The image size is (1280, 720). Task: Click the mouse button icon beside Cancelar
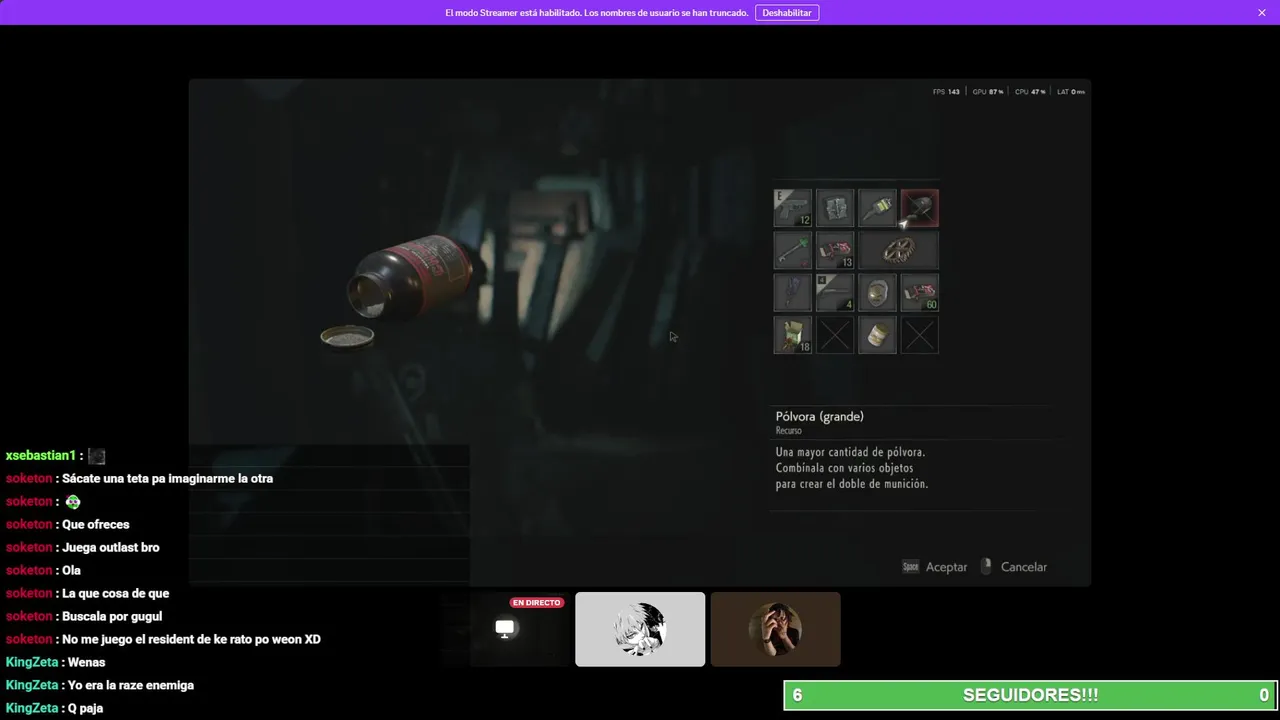pyautogui.click(x=986, y=566)
